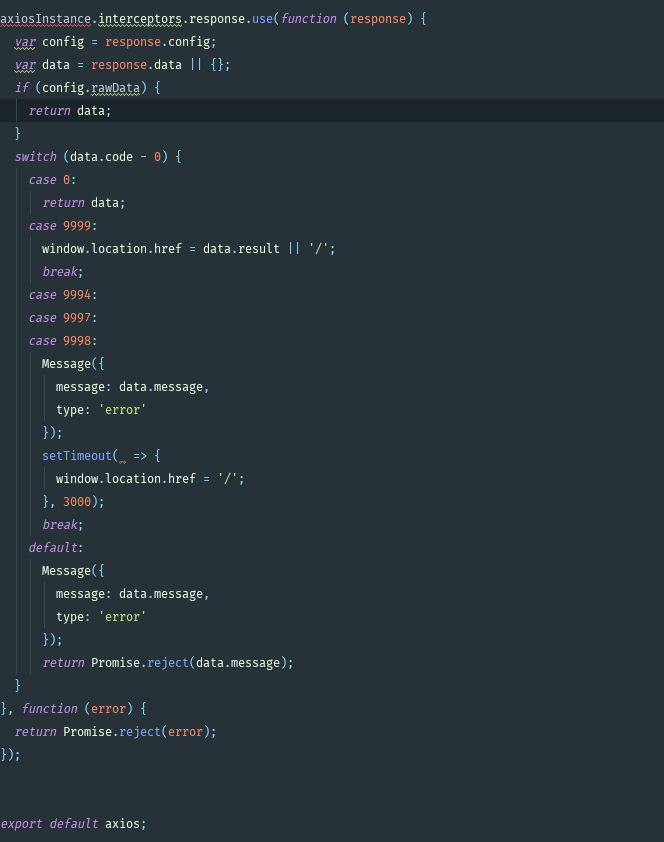
Task: Click the 'case 9997:' label
Action: [63, 318]
